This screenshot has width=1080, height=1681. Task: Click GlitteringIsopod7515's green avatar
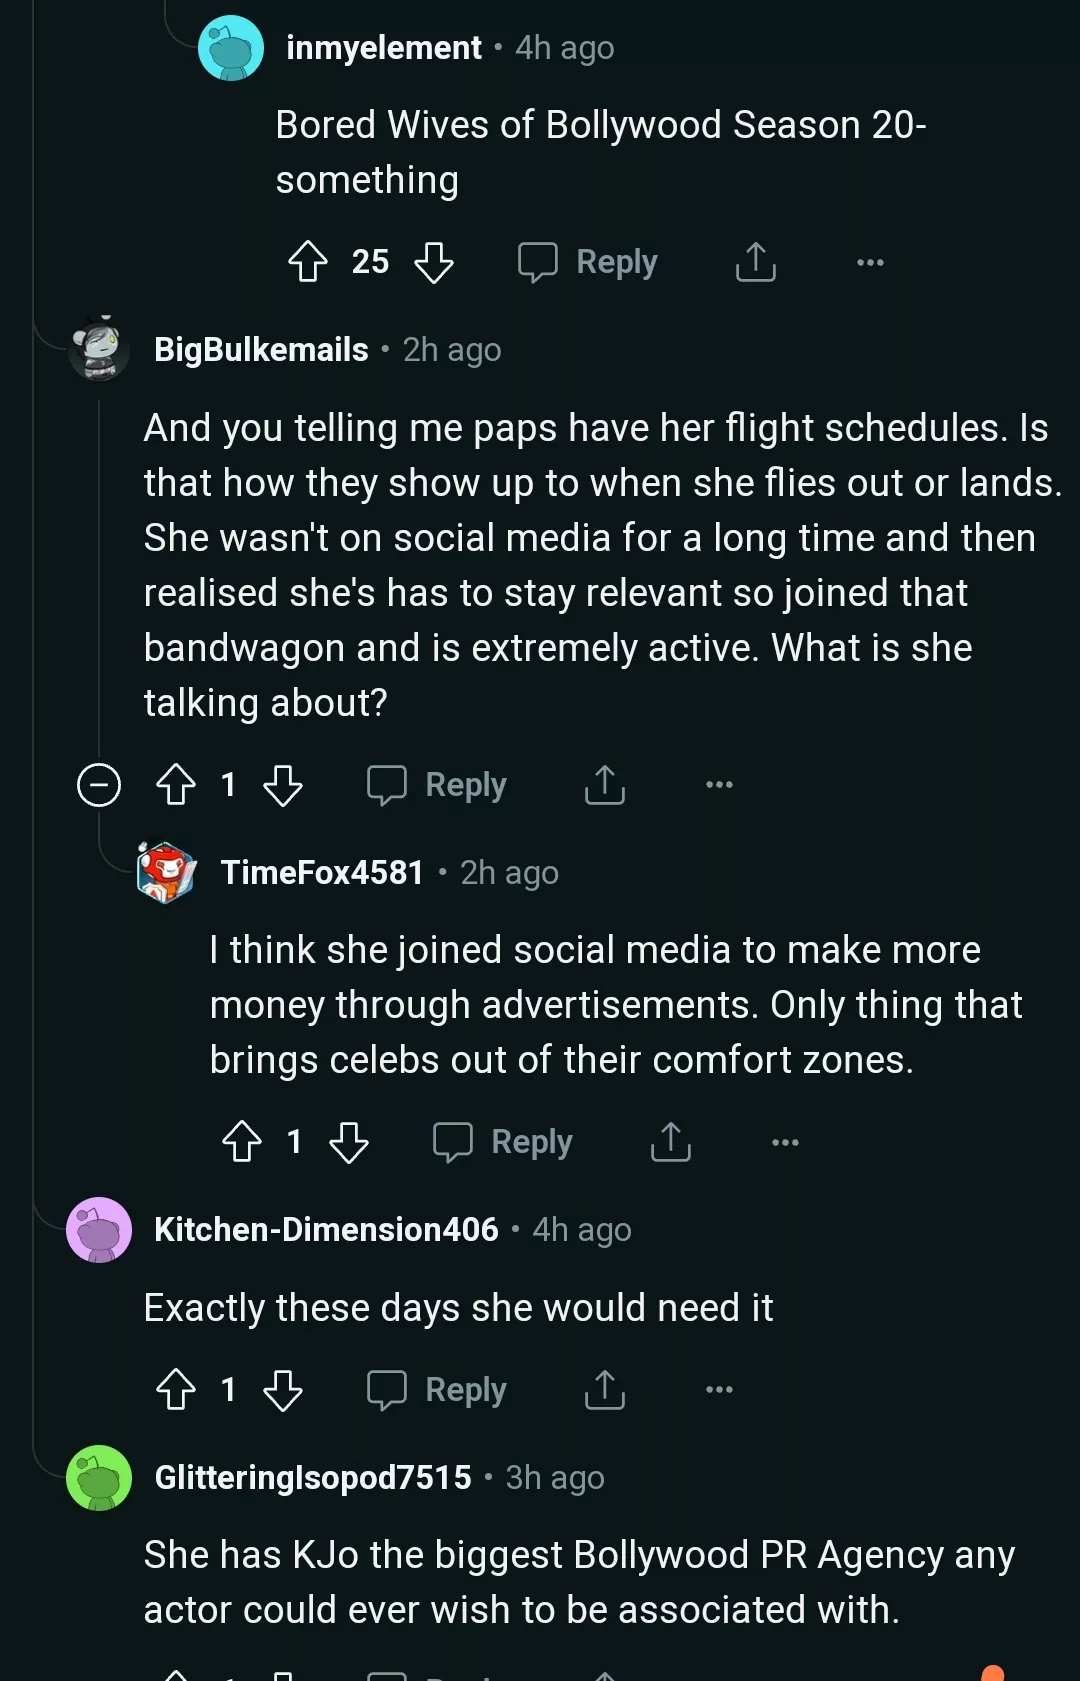[x=97, y=1478]
